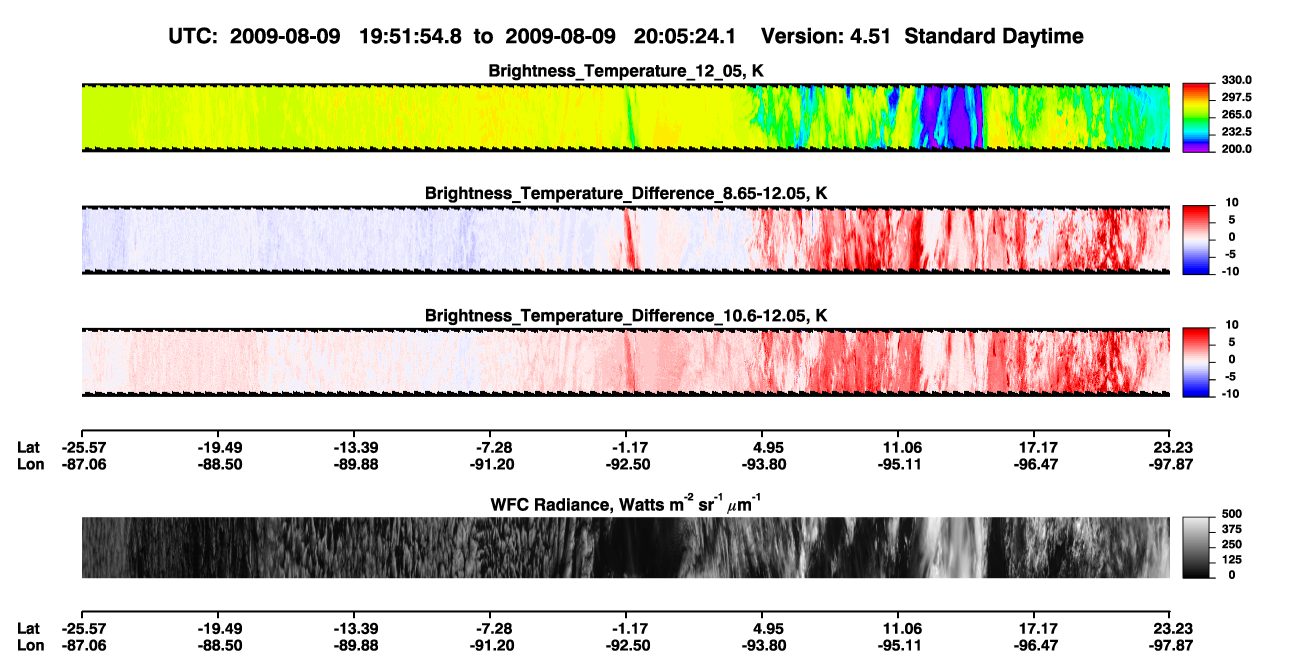
Task: Click latitude 23.23 on axis above WFC Radiance title
Action: point(1170,448)
